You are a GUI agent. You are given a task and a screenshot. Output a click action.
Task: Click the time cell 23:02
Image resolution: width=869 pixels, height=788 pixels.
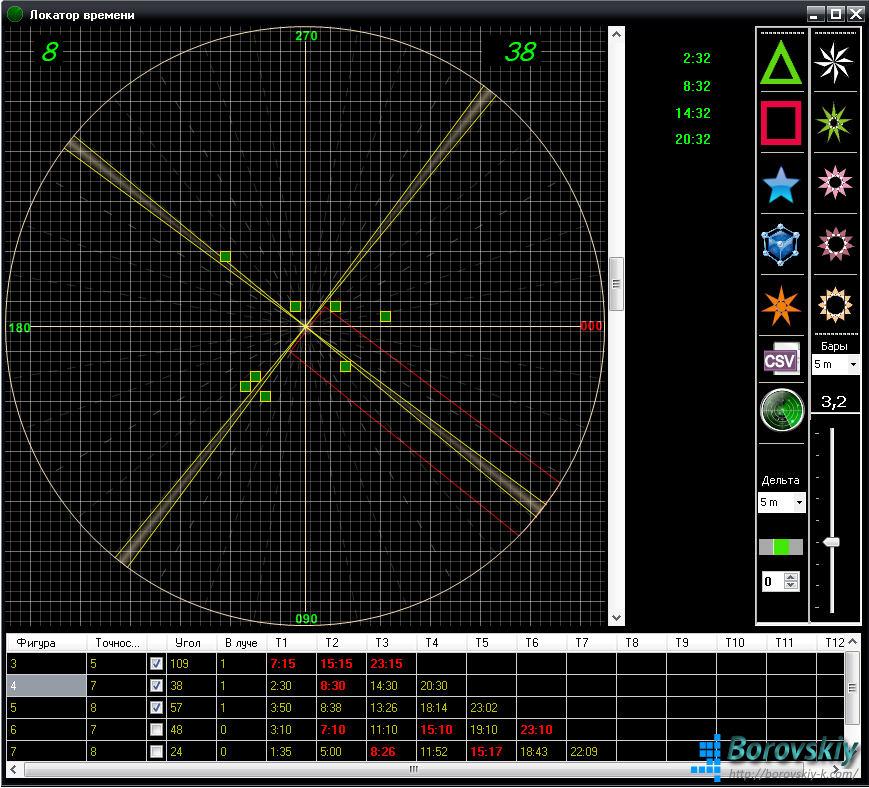tap(491, 708)
